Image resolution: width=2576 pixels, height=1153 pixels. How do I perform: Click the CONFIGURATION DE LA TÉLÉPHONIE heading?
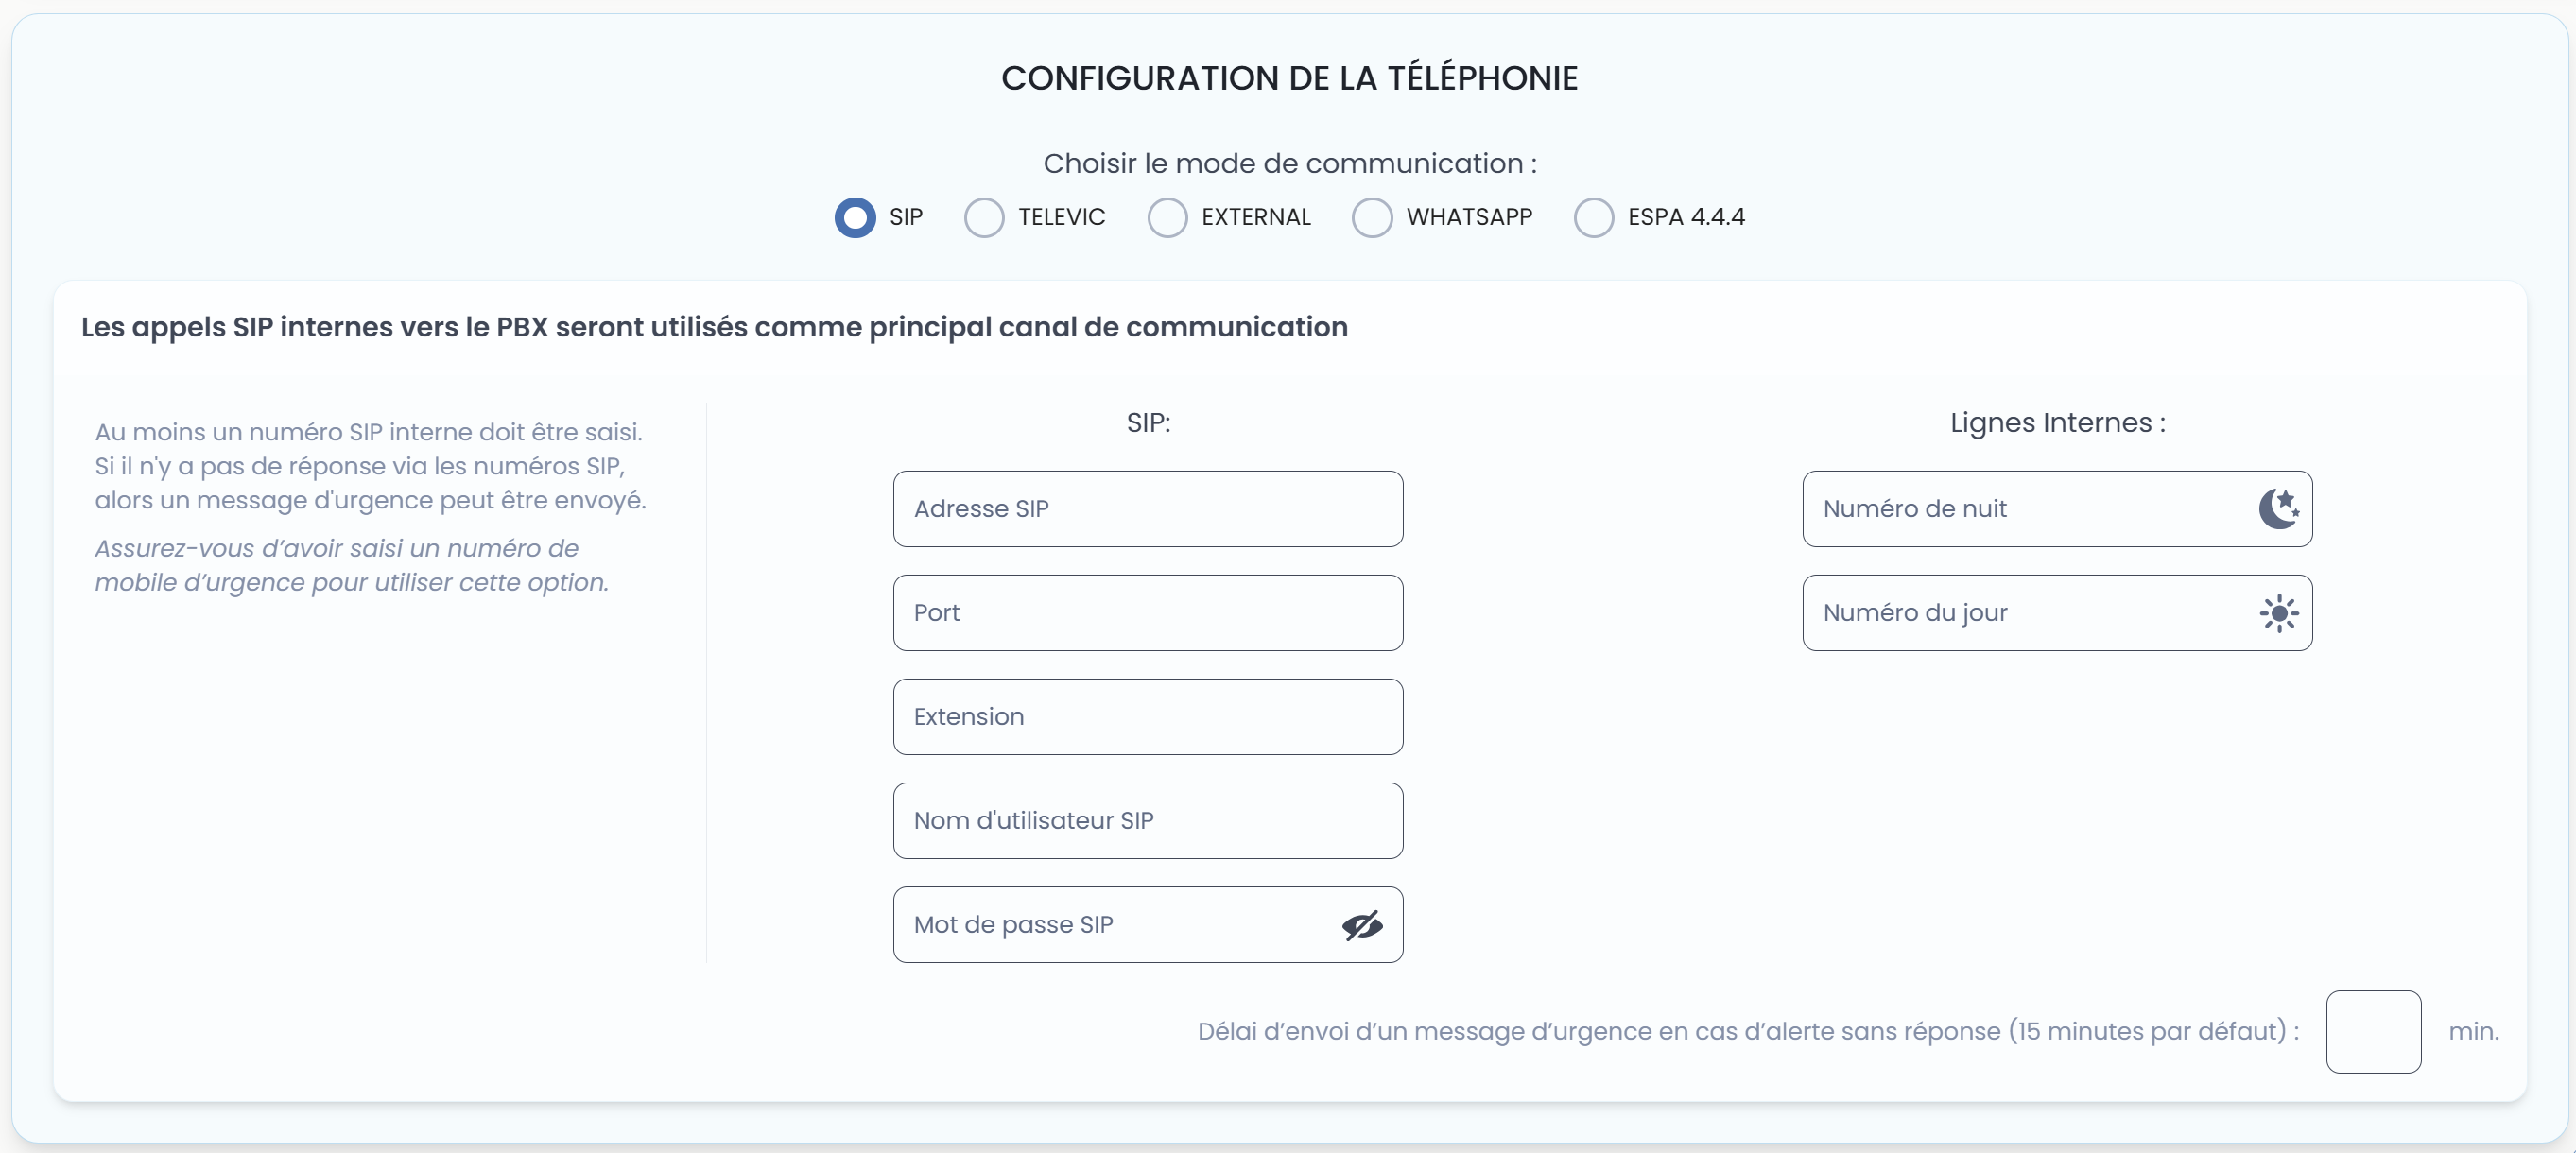[1288, 77]
